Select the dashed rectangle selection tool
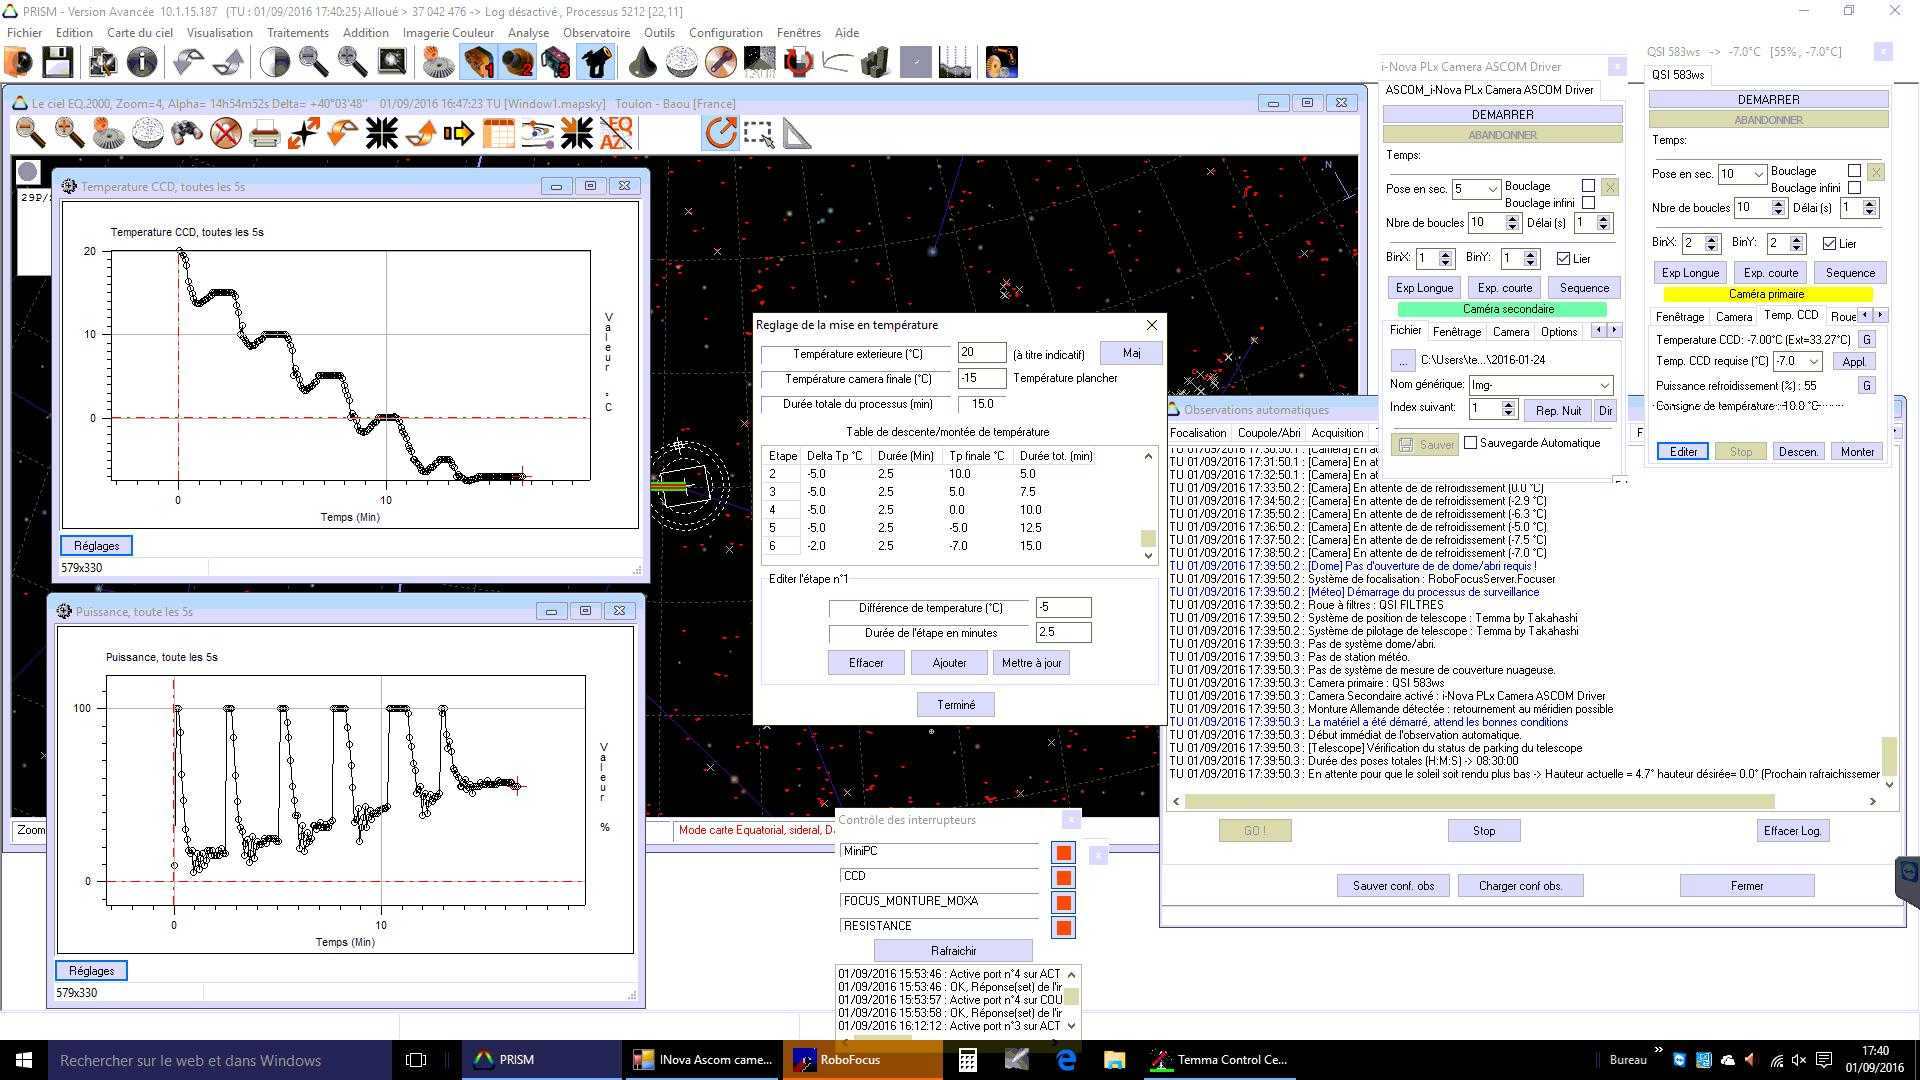This screenshot has height=1080, width=1920. [x=758, y=133]
